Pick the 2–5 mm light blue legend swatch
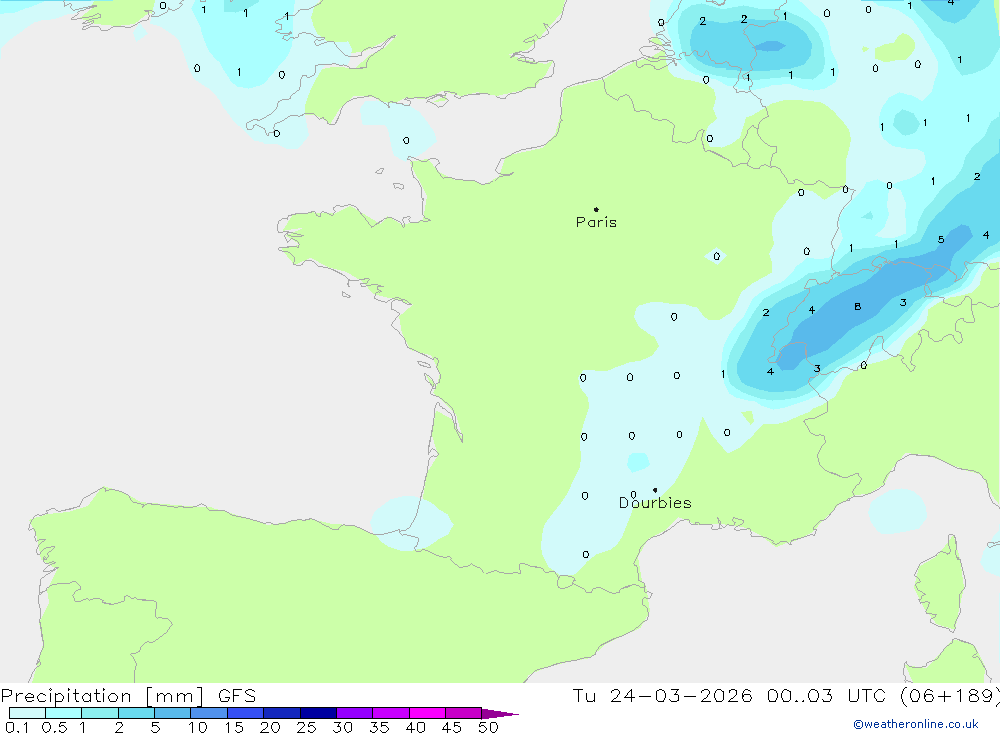Image resolution: width=1000 pixels, height=733 pixels. click(136, 713)
